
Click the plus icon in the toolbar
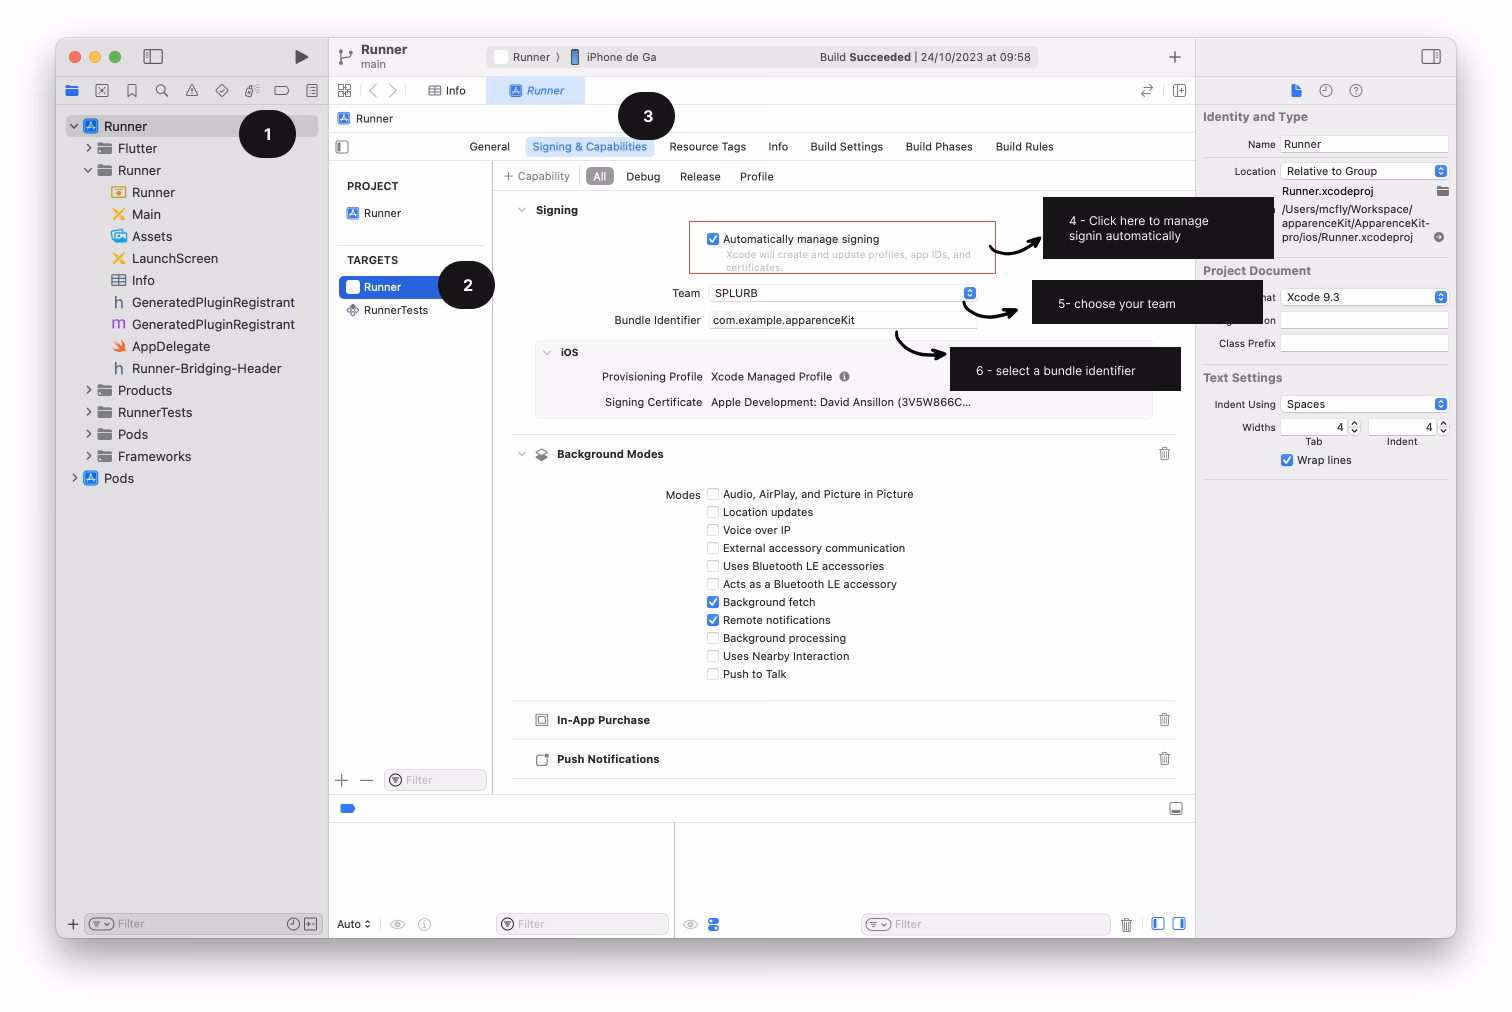coord(1175,57)
